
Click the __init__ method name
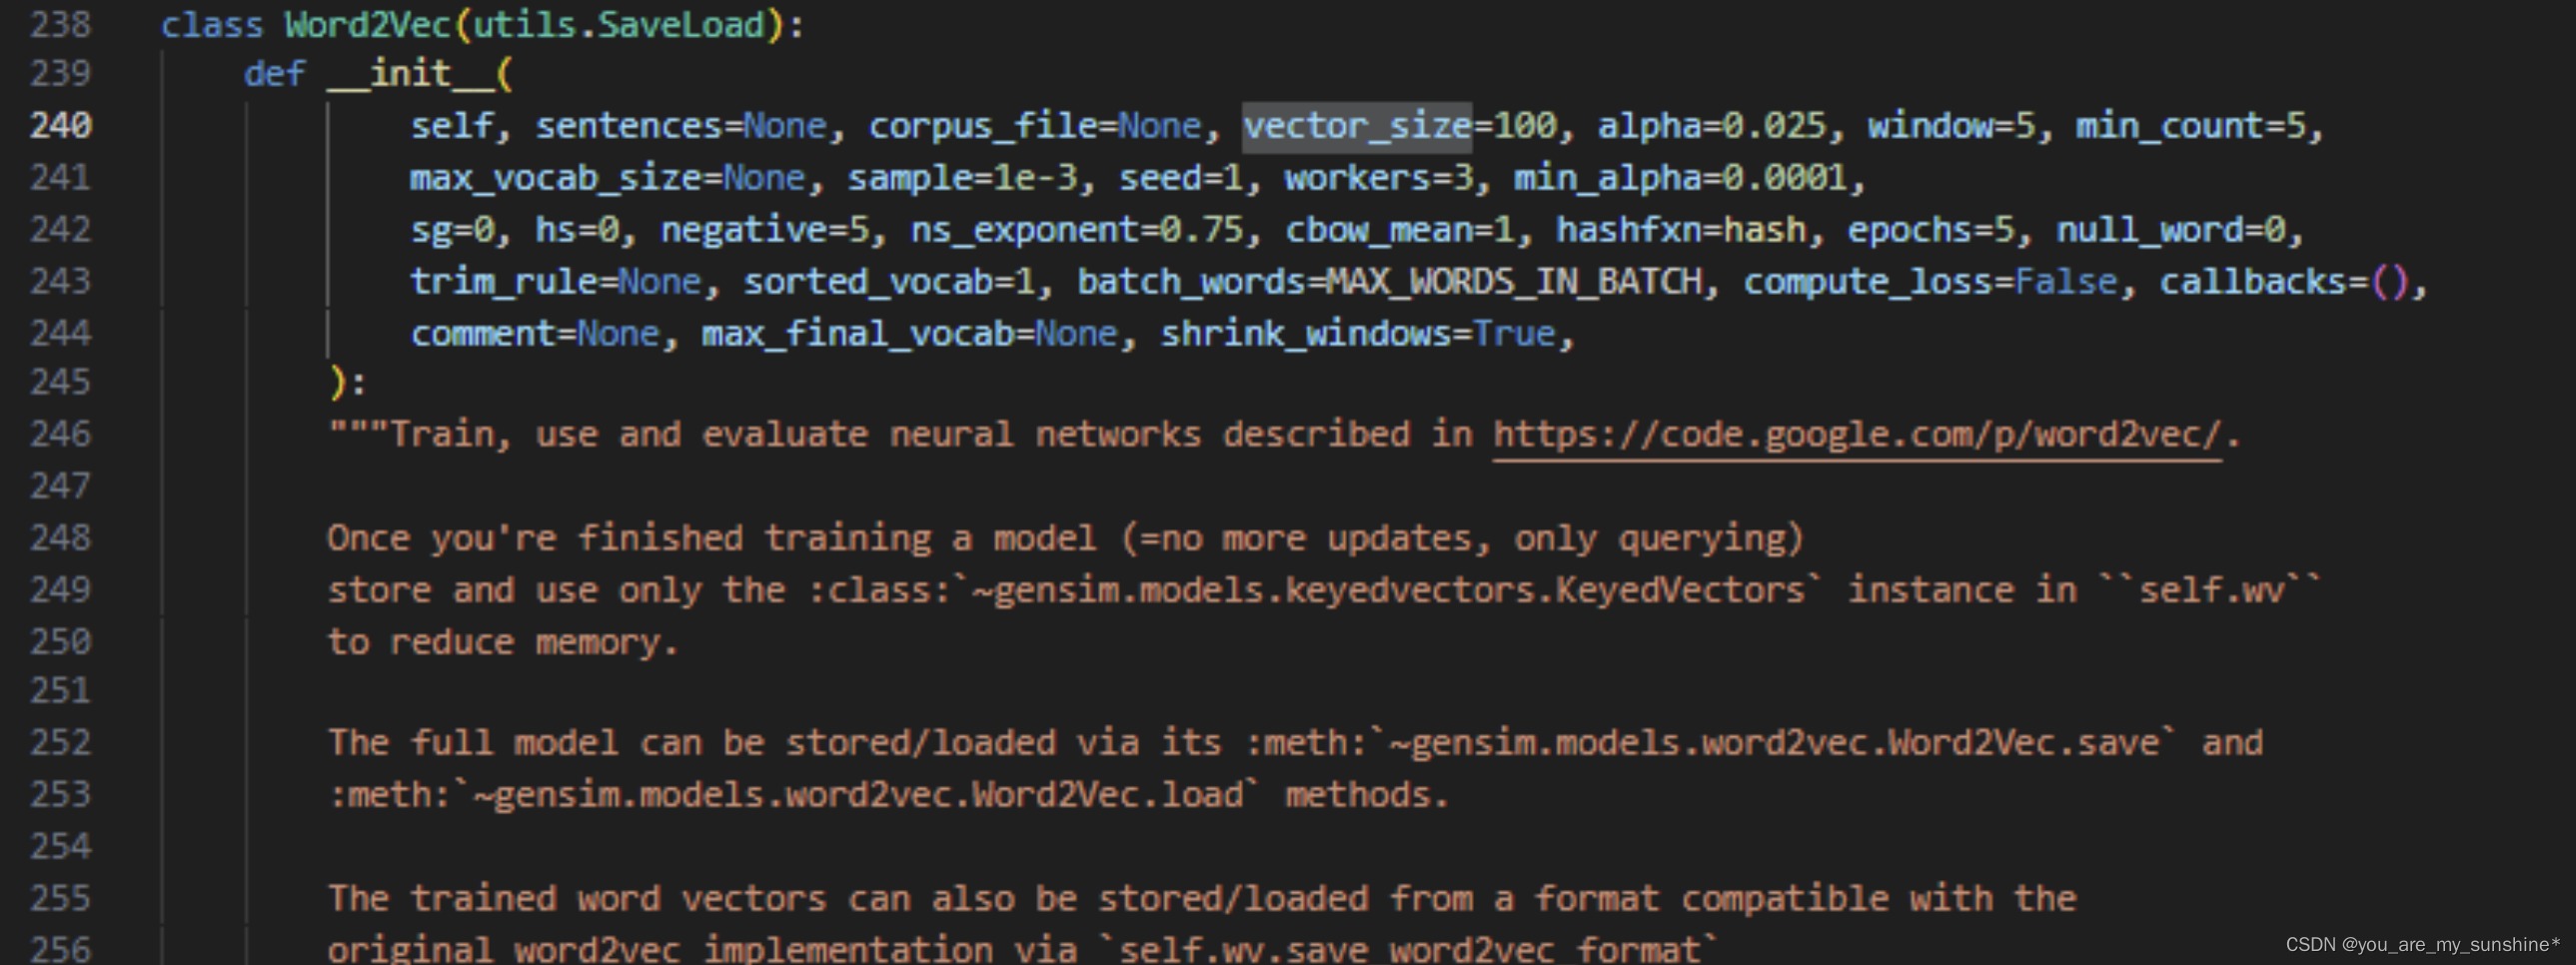click(x=410, y=73)
